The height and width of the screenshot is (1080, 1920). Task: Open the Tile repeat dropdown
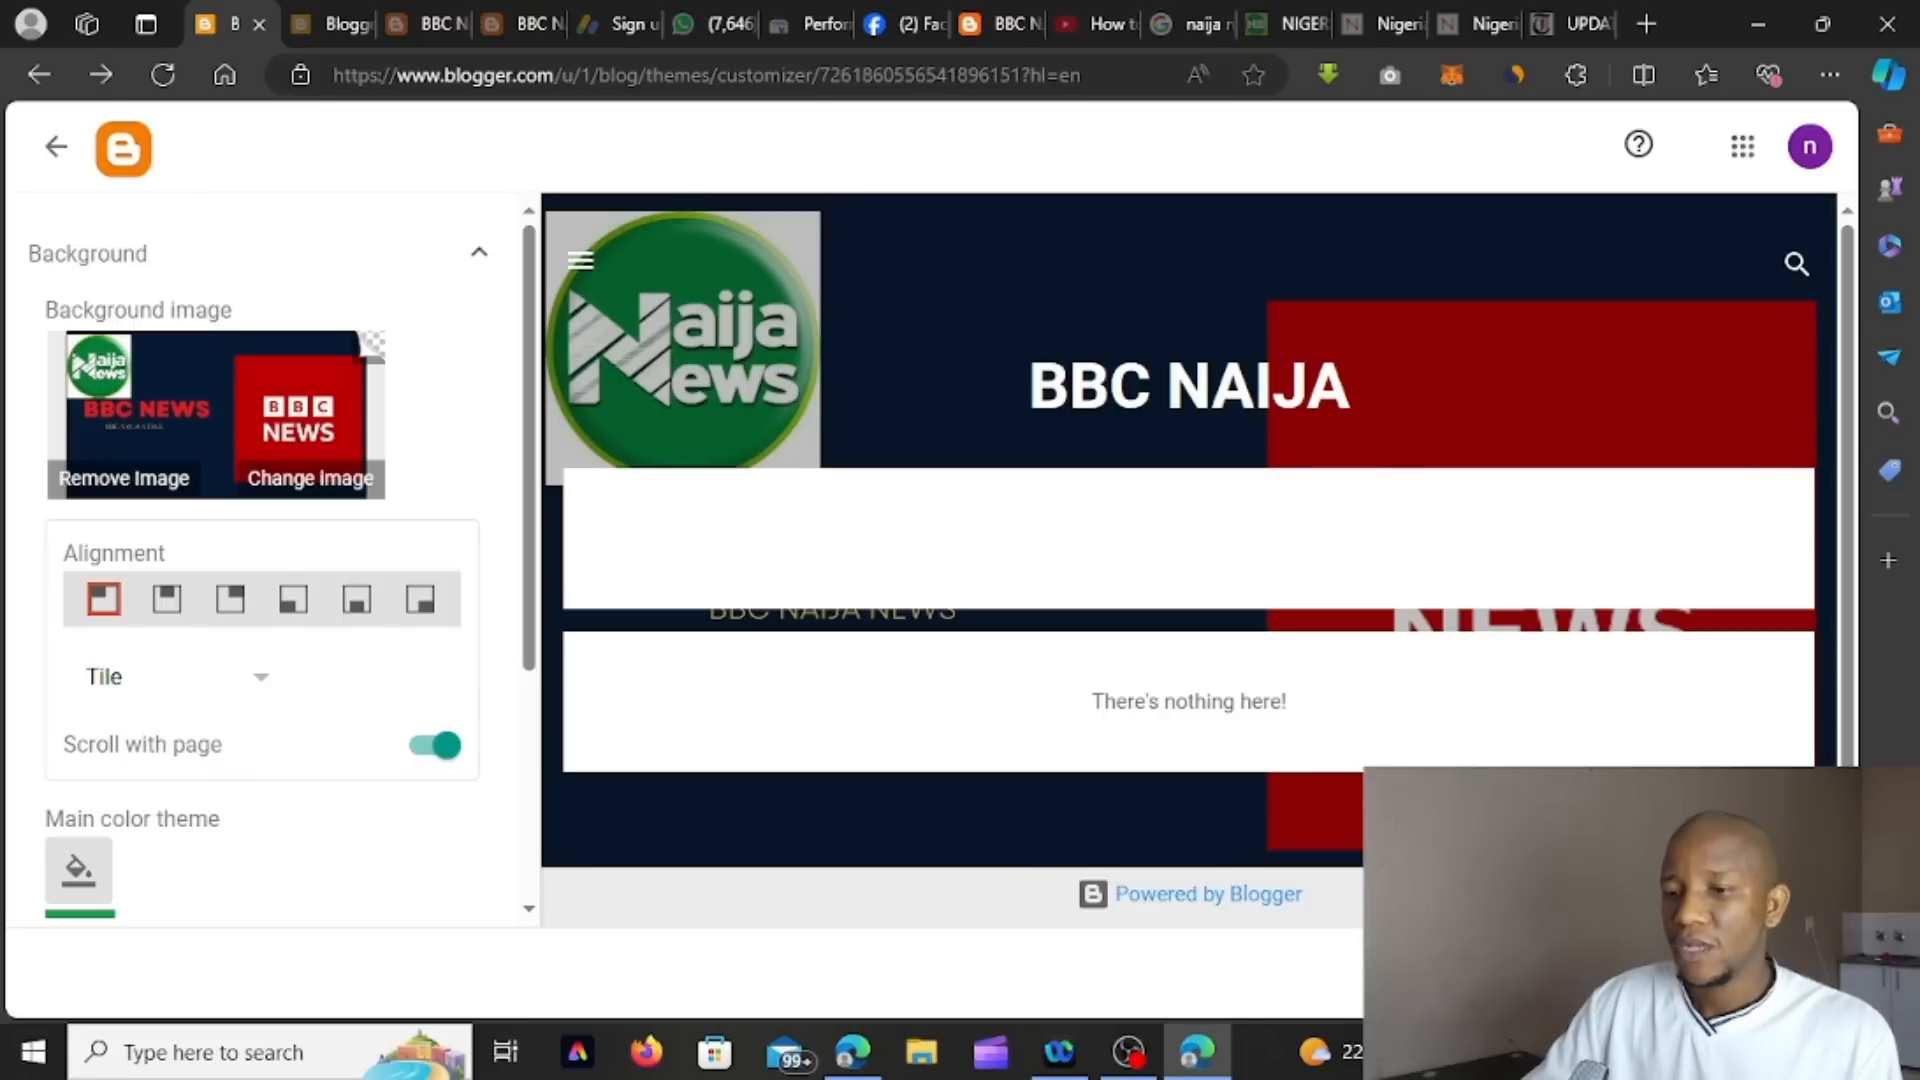(177, 677)
